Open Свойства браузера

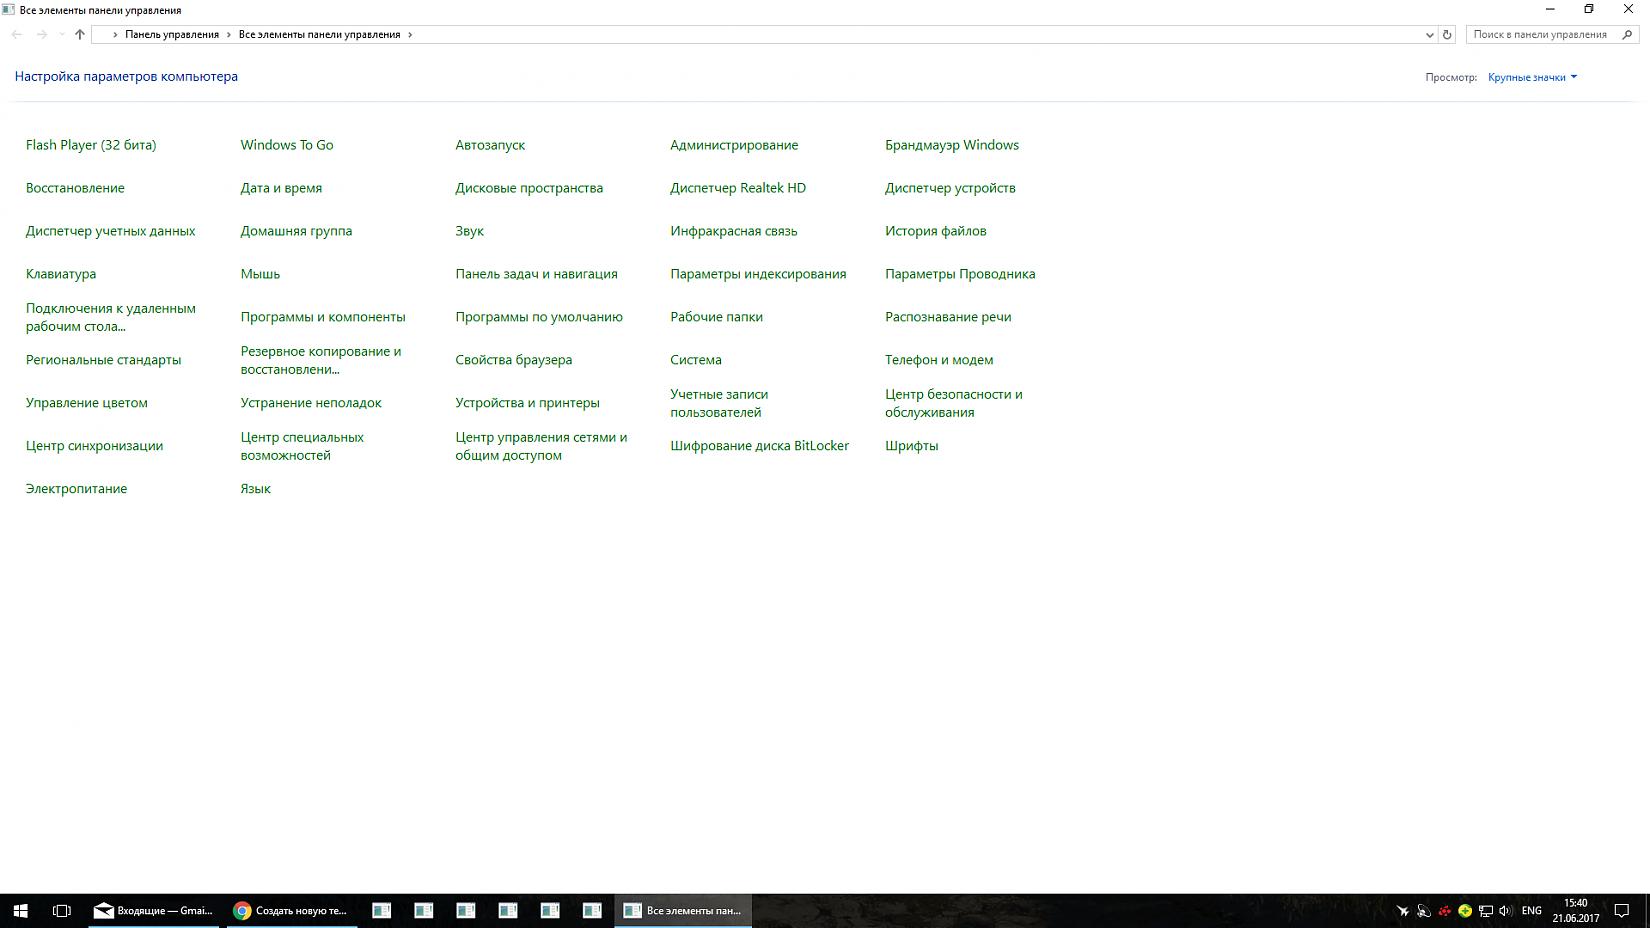coord(514,360)
